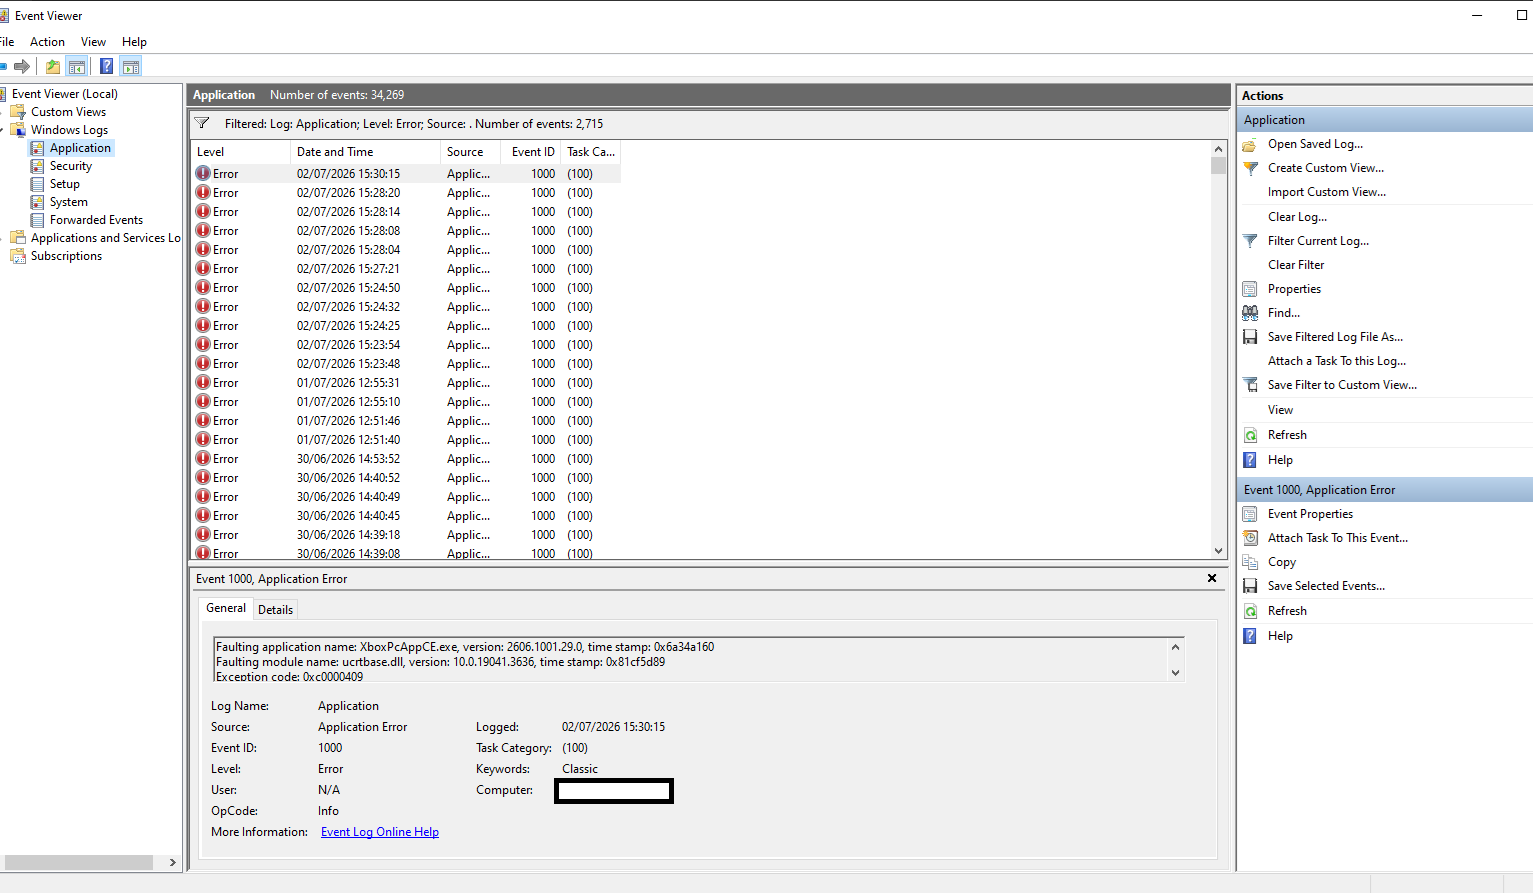Switch to the Details tab
This screenshot has width=1533, height=893.
[x=275, y=610]
